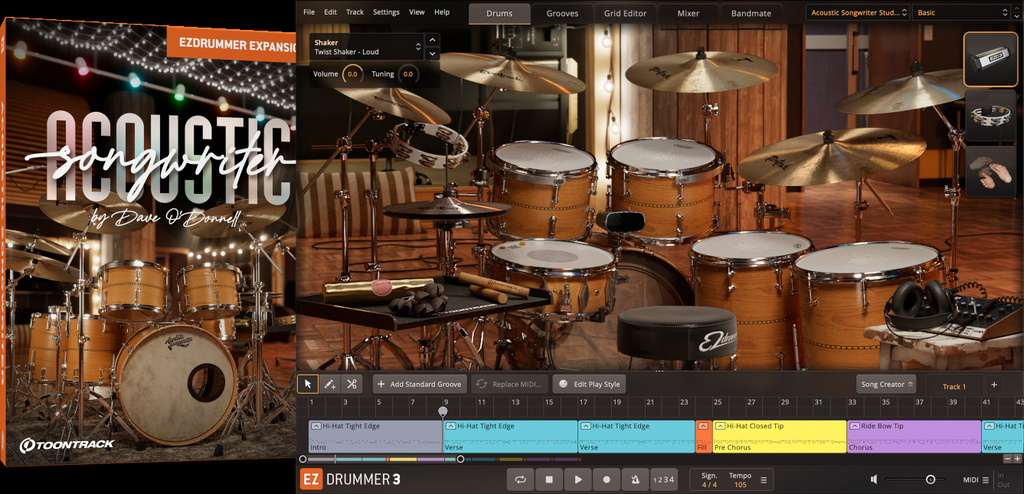This screenshot has width=1024, height=494.
Task: Select the pencil draw tool
Action: point(330,384)
